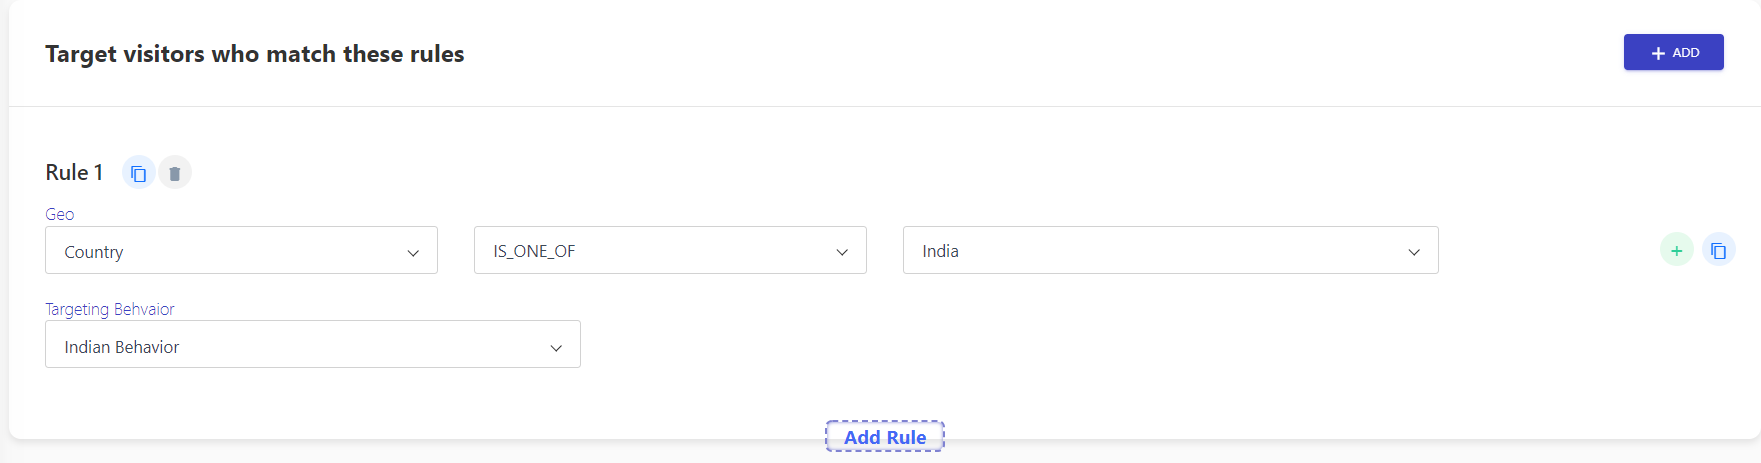Click the Rule 1 heading
Viewport: 1761px width, 463px height.
pyautogui.click(x=74, y=173)
